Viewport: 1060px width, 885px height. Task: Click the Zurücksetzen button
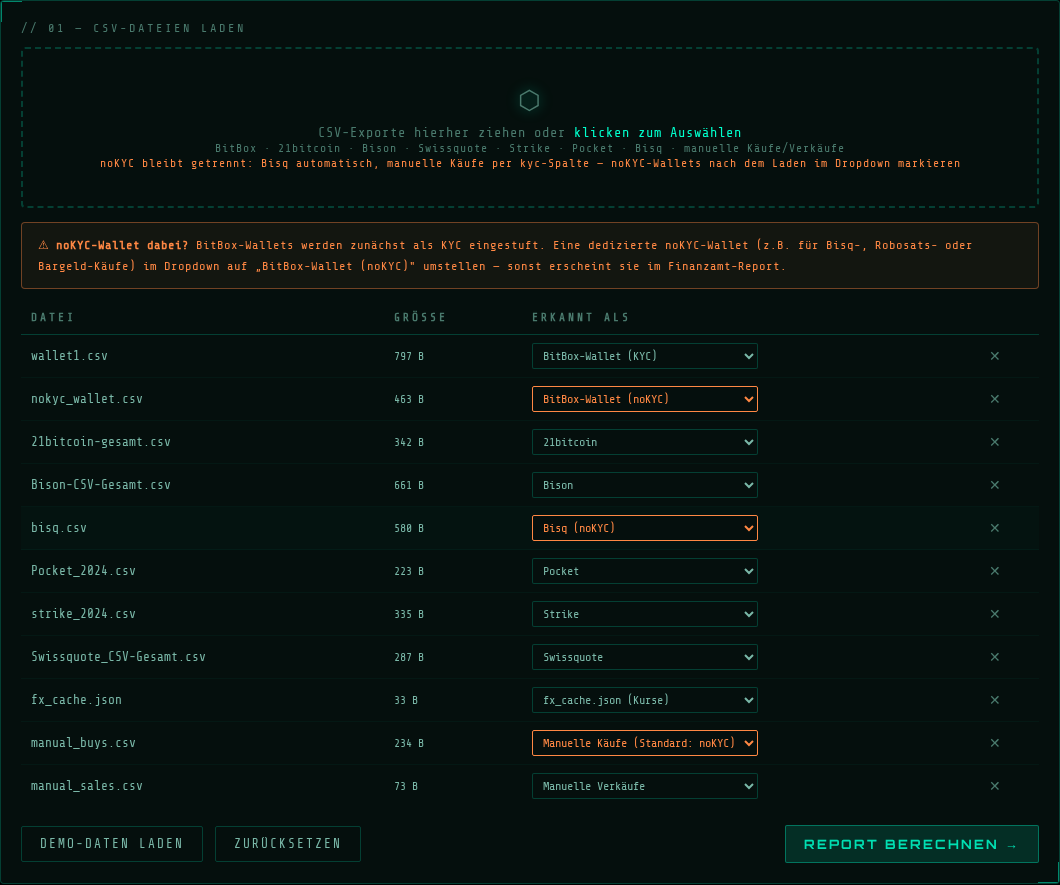click(287, 844)
